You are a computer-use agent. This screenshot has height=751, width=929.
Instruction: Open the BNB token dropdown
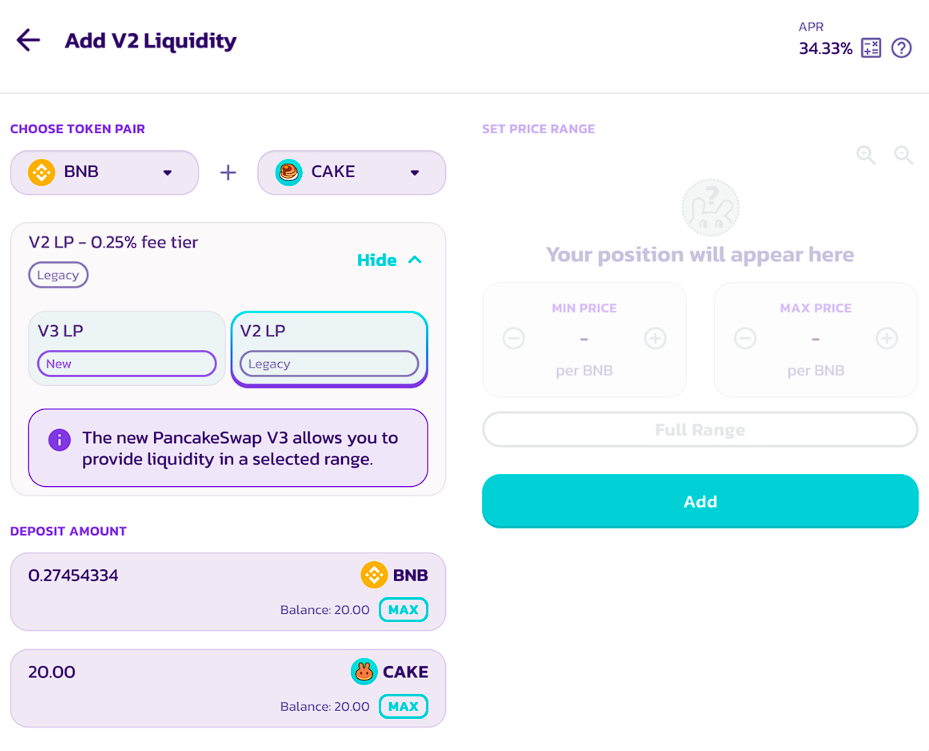(x=104, y=172)
